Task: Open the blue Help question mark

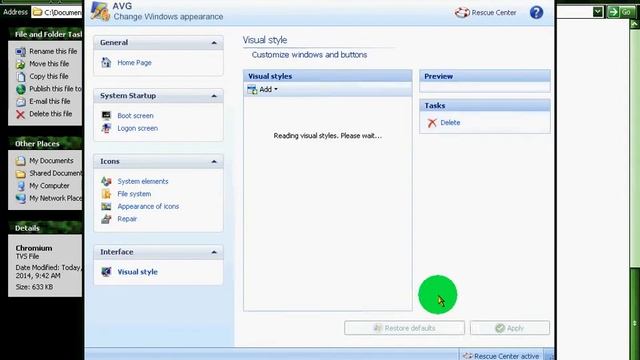Action: 536,13
